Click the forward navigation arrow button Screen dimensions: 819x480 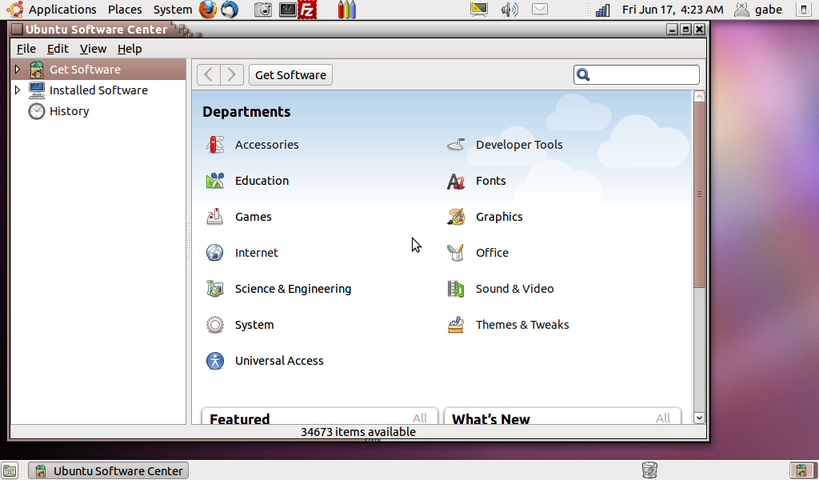click(x=232, y=75)
